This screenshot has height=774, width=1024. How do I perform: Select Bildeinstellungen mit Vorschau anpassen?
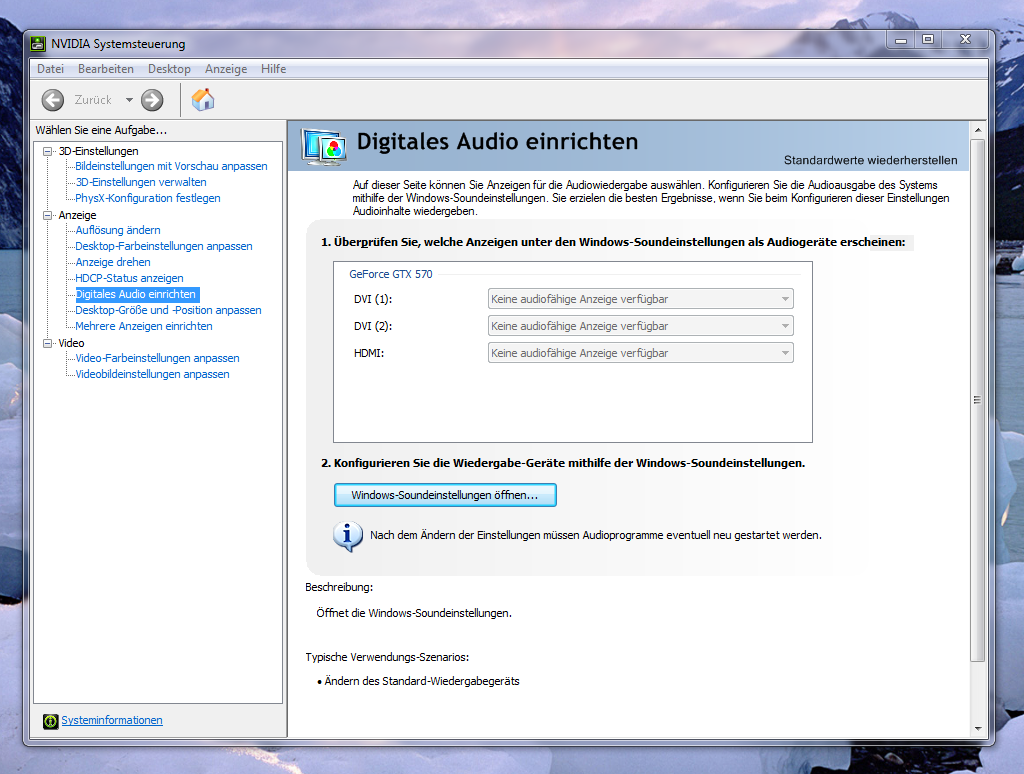[171, 167]
